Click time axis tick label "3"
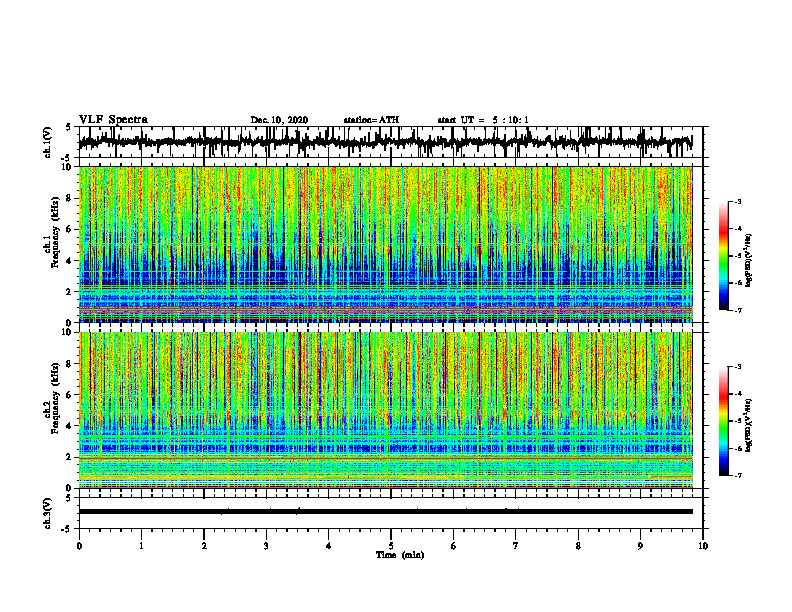The height and width of the screenshot is (612, 792). pos(266,546)
